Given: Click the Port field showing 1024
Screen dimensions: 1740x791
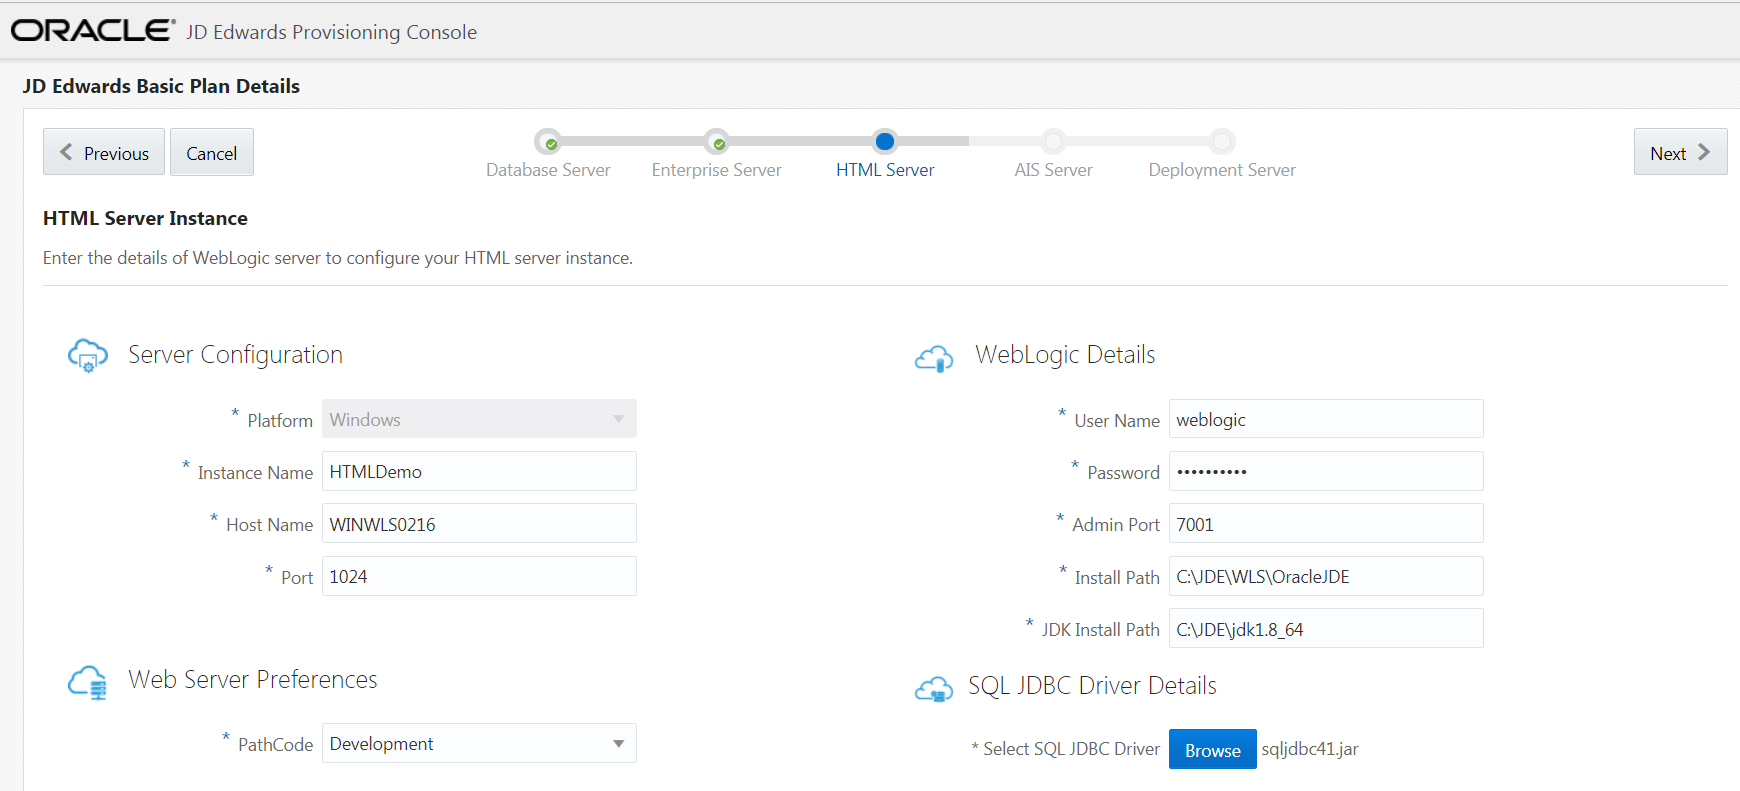Looking at the screenshot, I should pyautogui.click(x=479, y=576).
